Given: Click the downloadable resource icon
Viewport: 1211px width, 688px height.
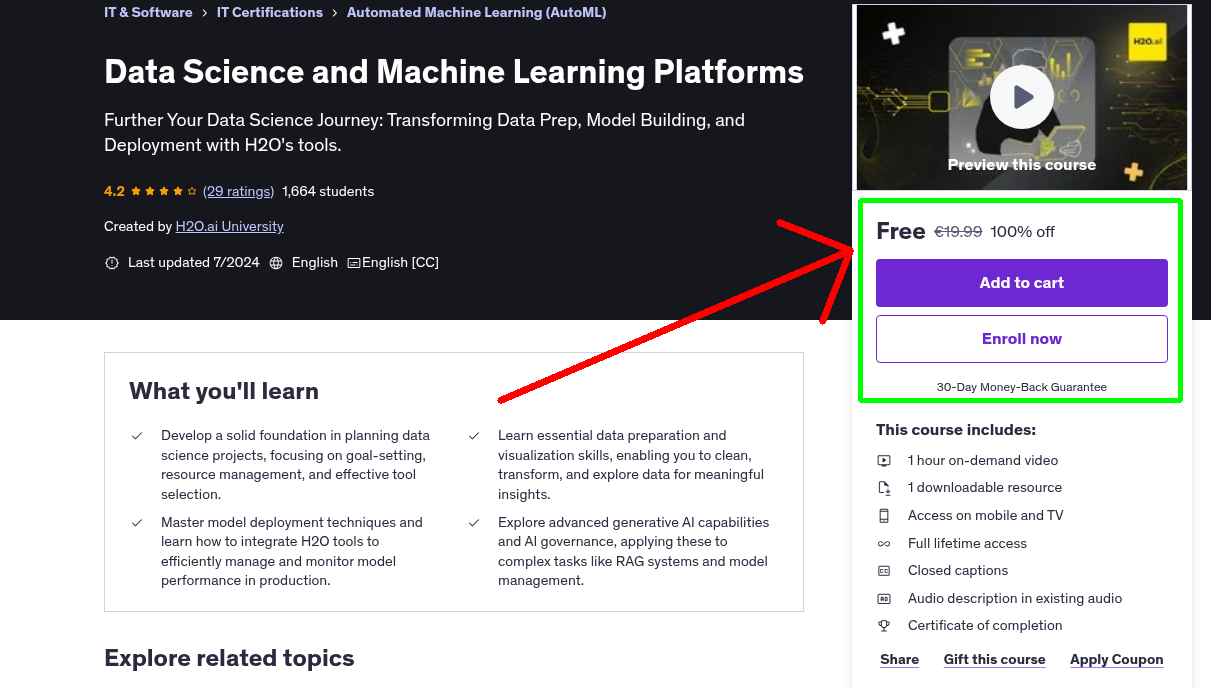Looking at the screenshot, I should pos(884,488).
